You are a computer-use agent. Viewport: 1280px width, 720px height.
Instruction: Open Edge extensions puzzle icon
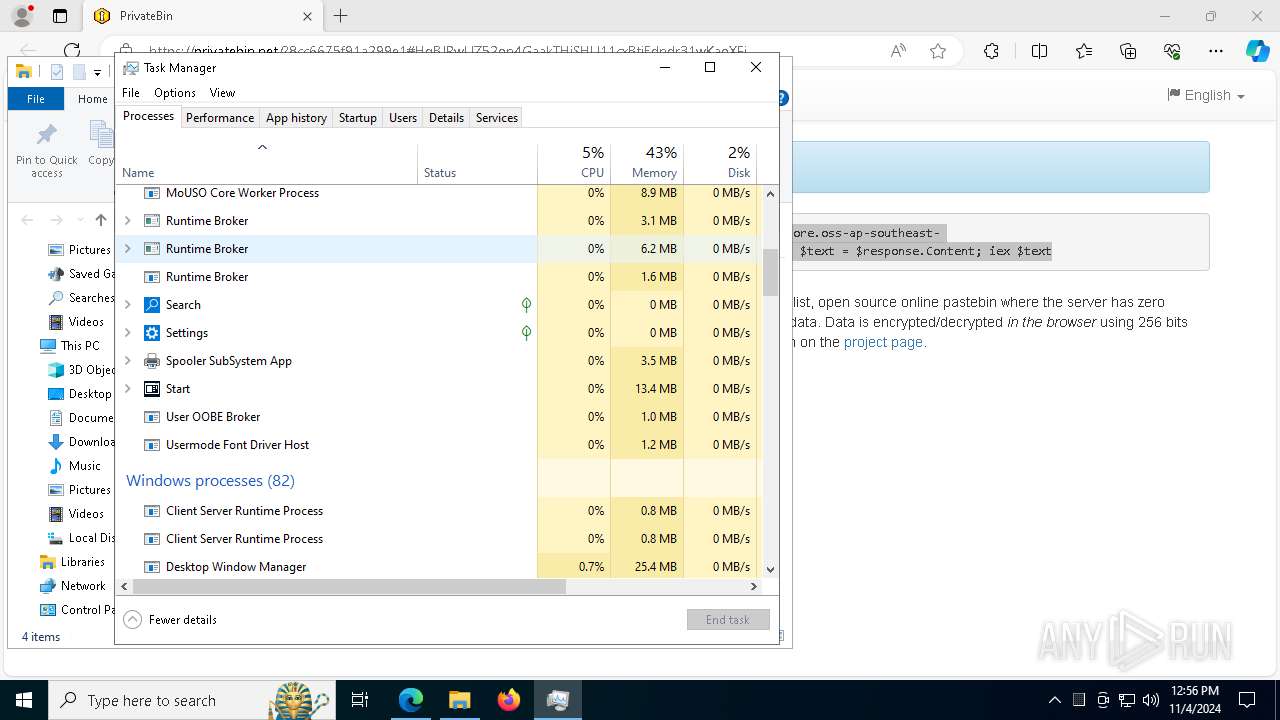point(991,51)
